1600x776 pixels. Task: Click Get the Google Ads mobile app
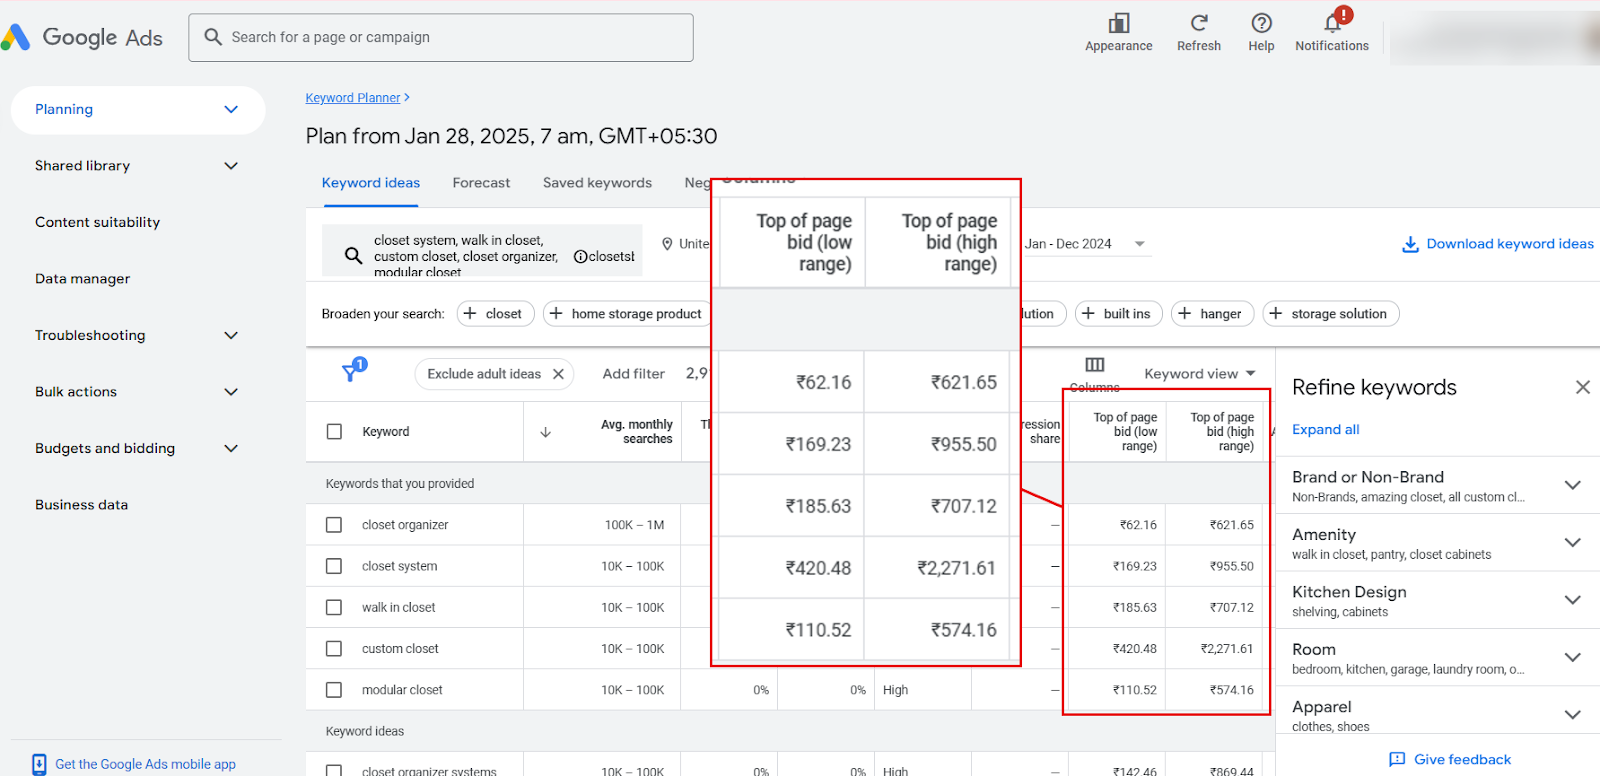pyautogui.click(x=145, y=764)
